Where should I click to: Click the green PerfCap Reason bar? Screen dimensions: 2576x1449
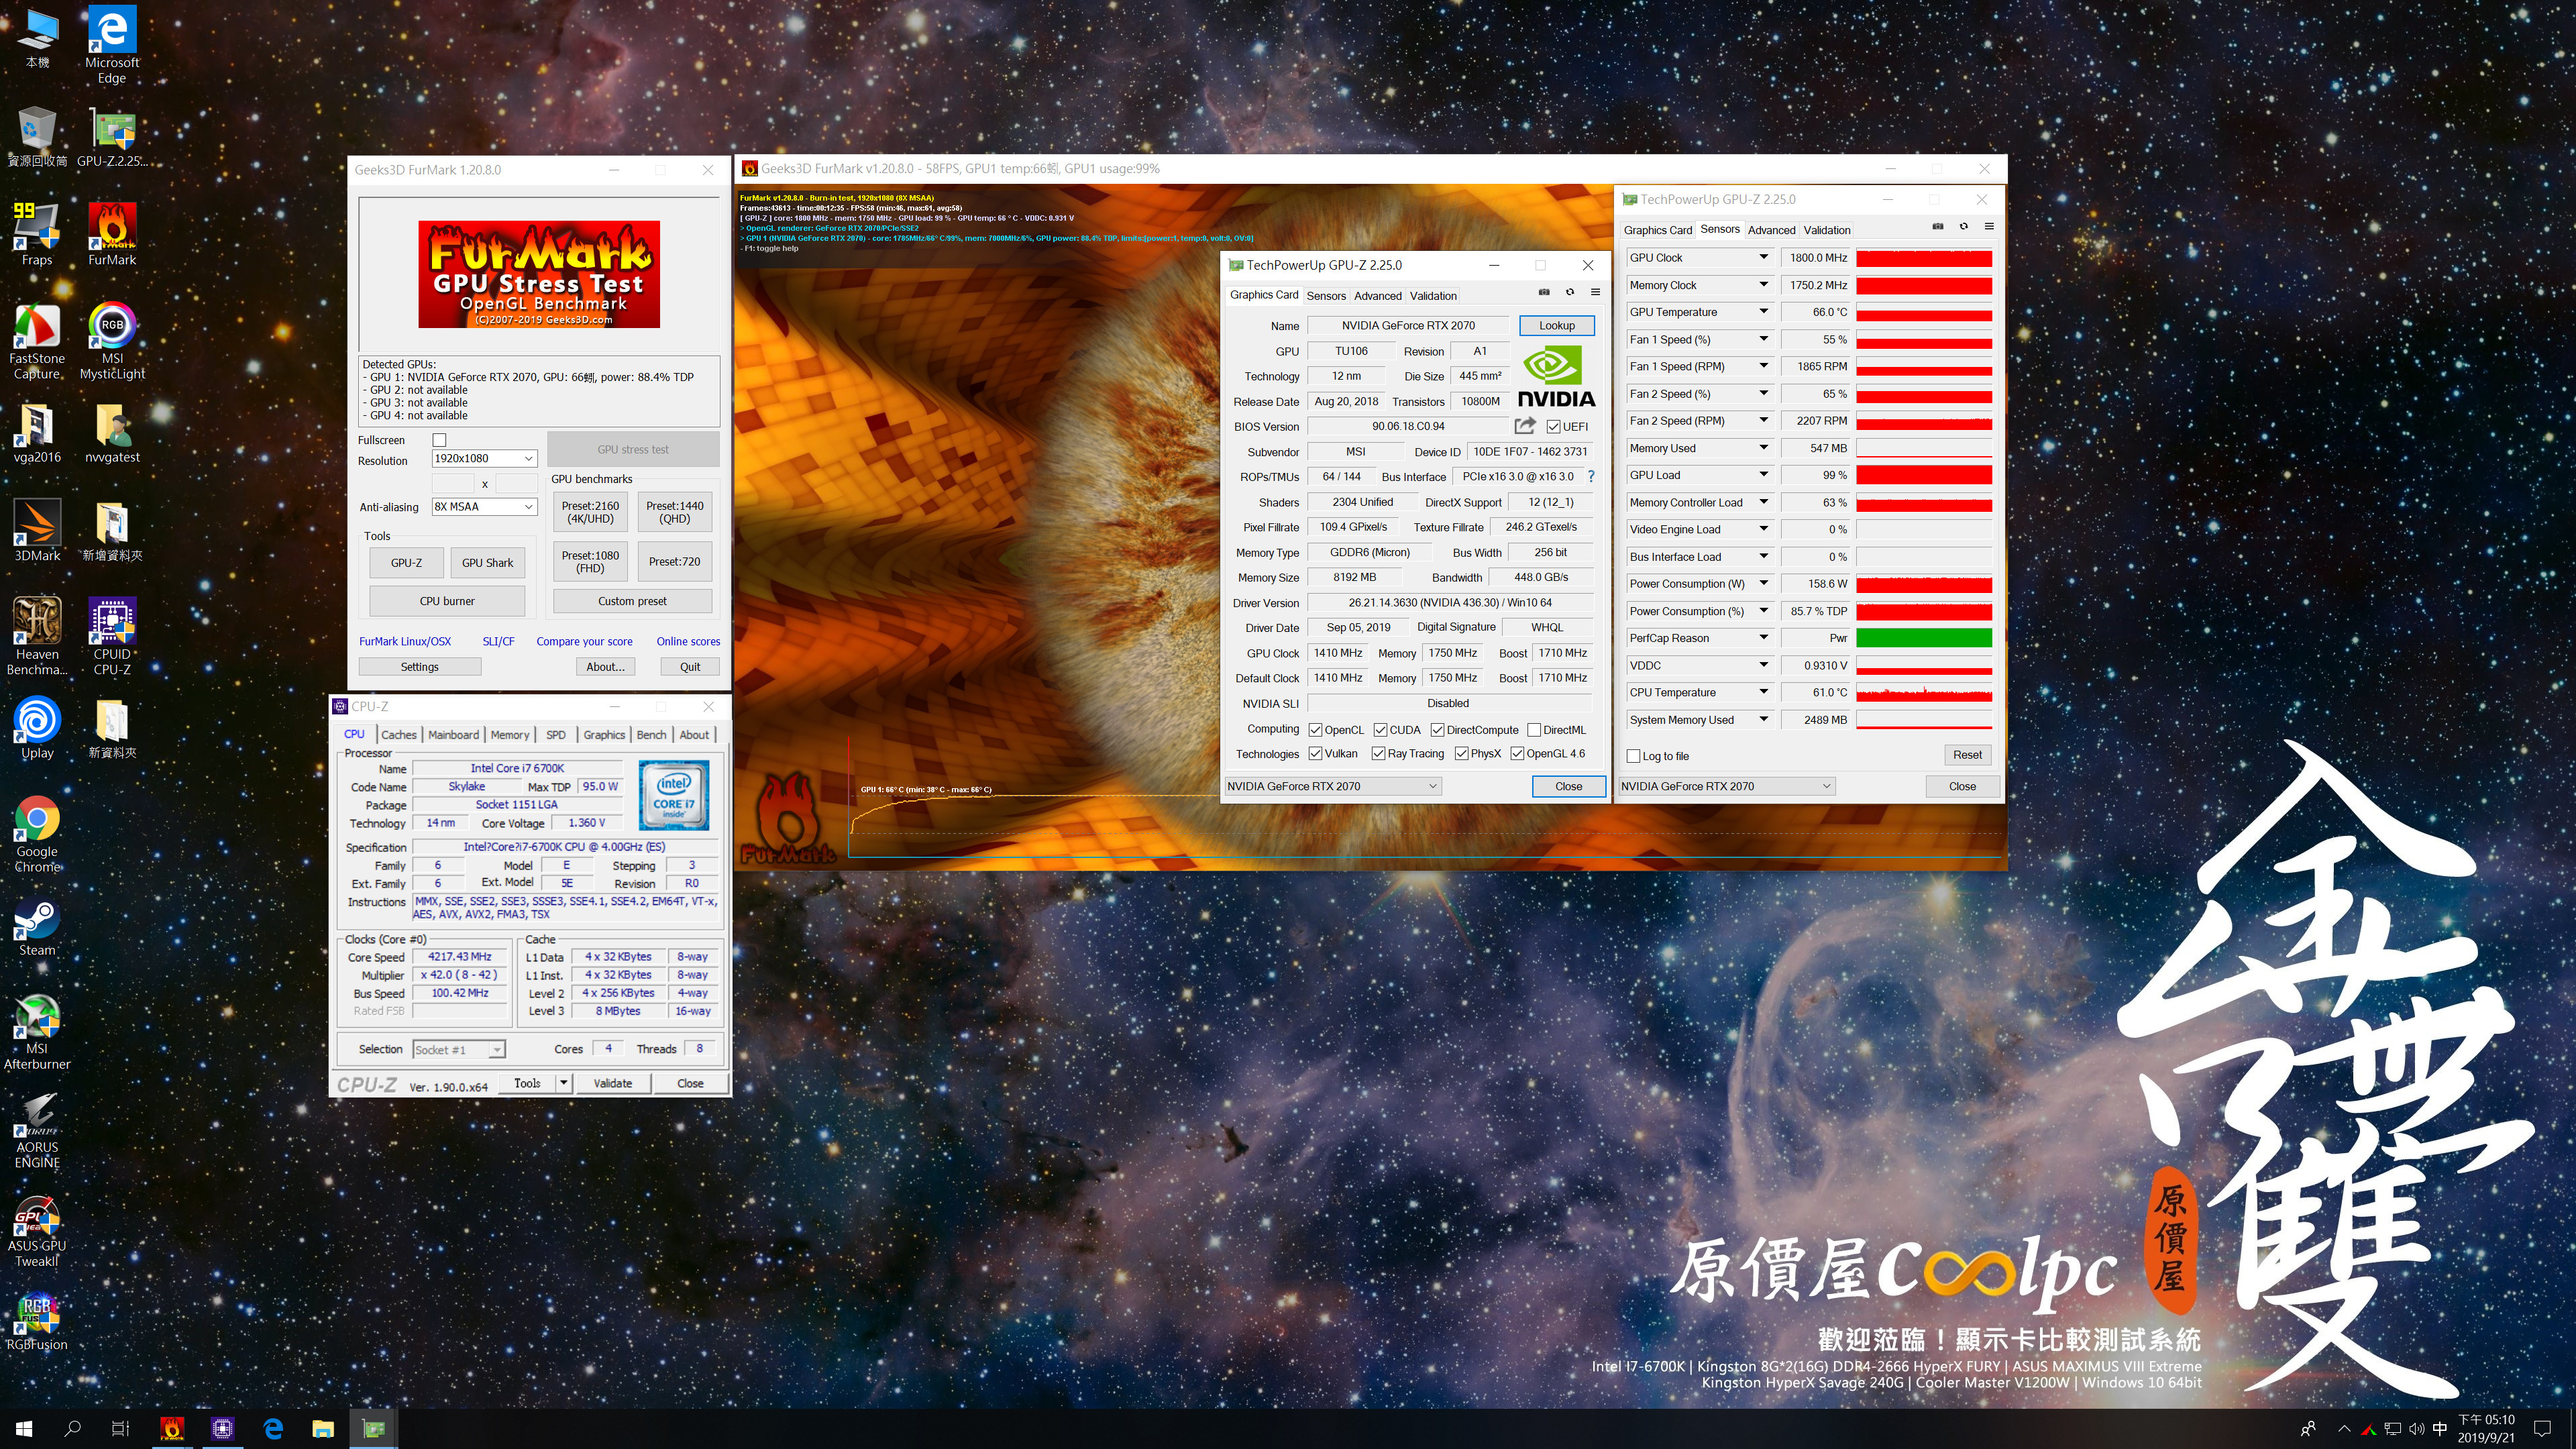(1924, 638)
